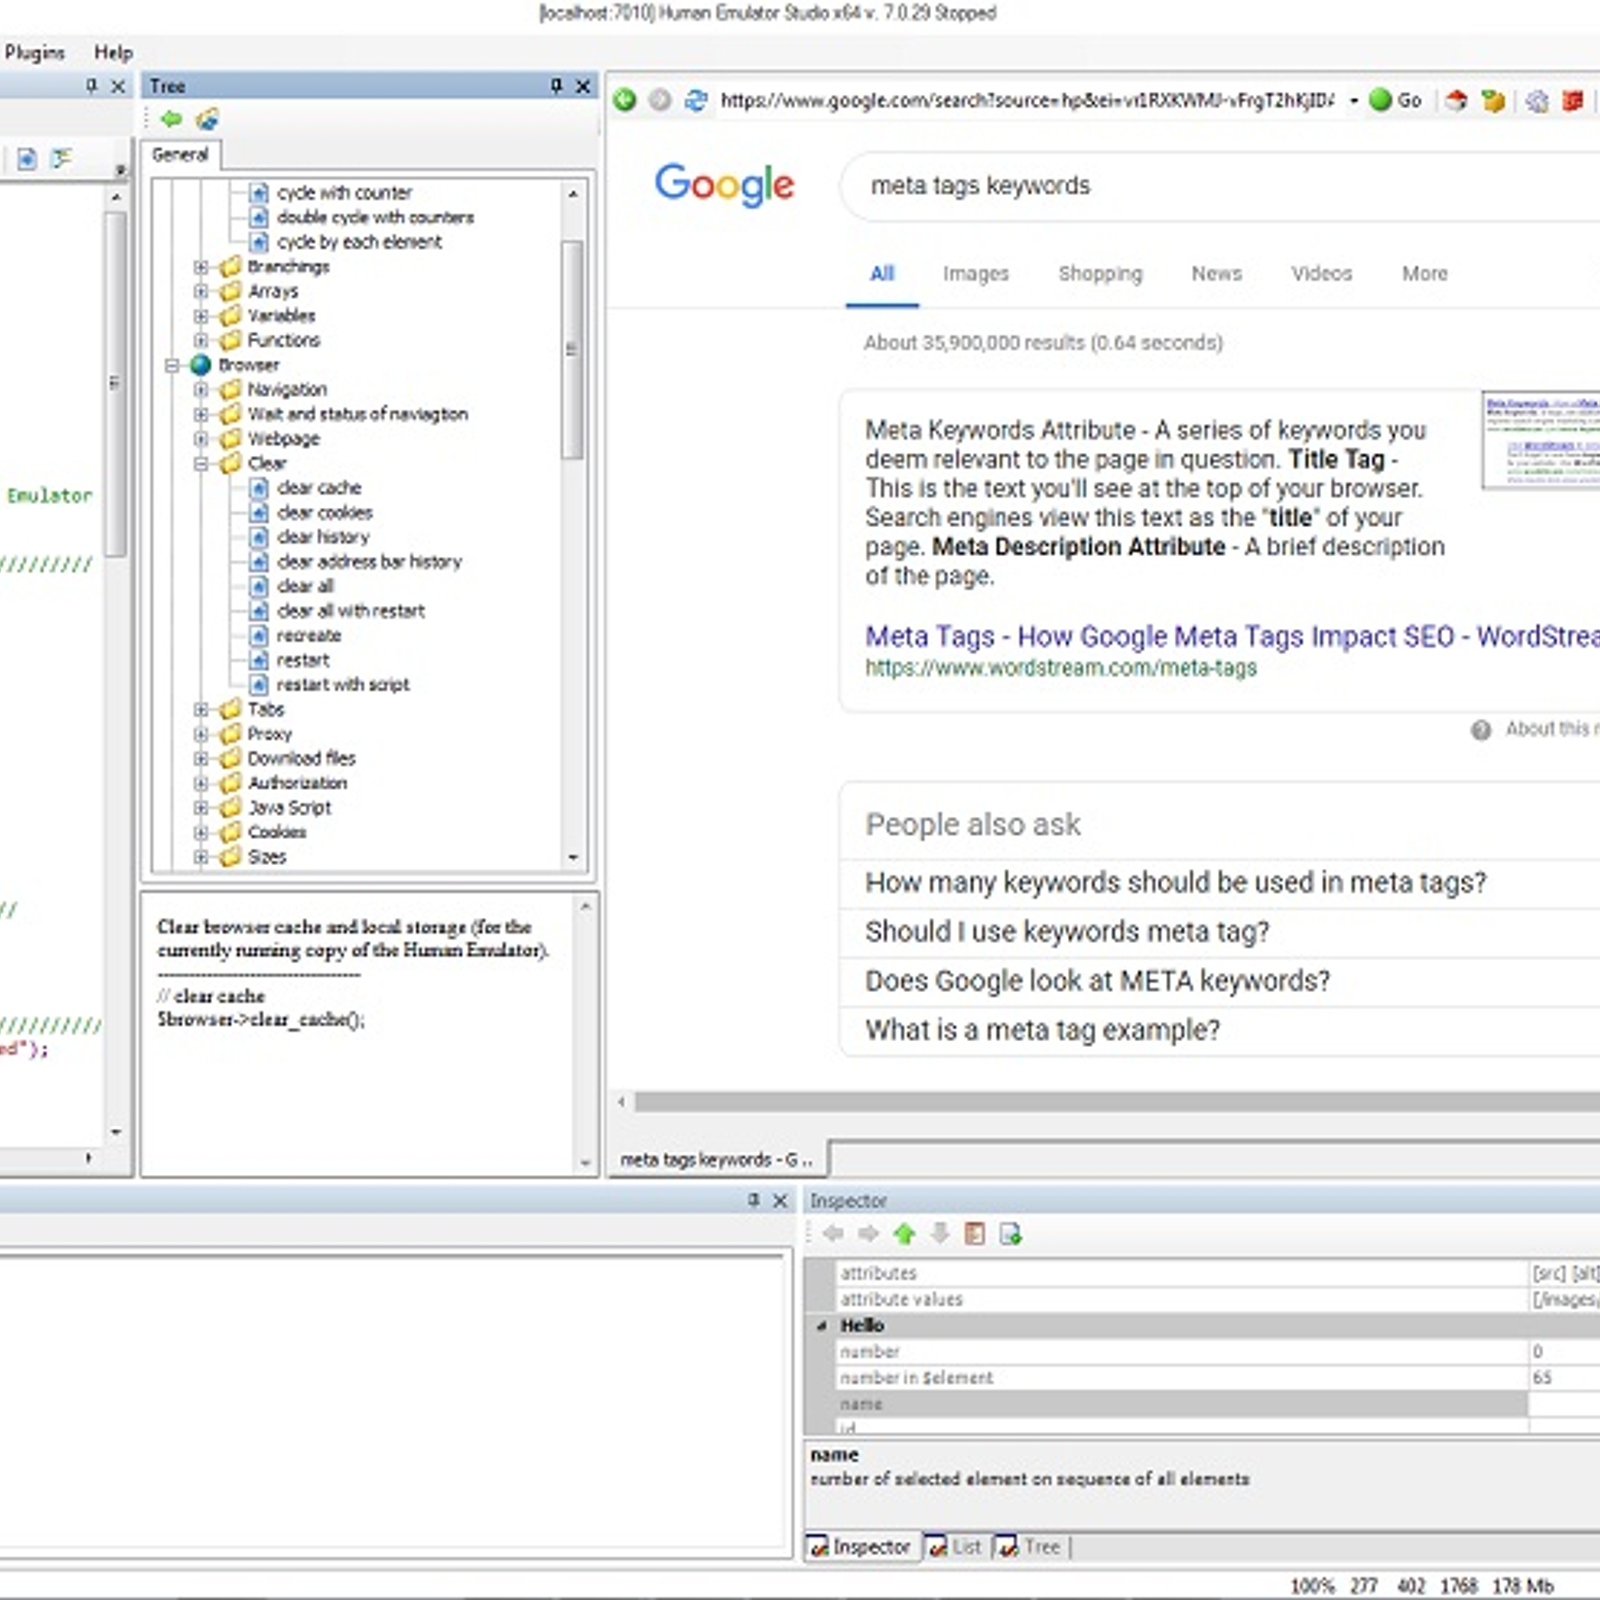Expand the Branchings folder
1600x1600 pixels.
[201, 267]
